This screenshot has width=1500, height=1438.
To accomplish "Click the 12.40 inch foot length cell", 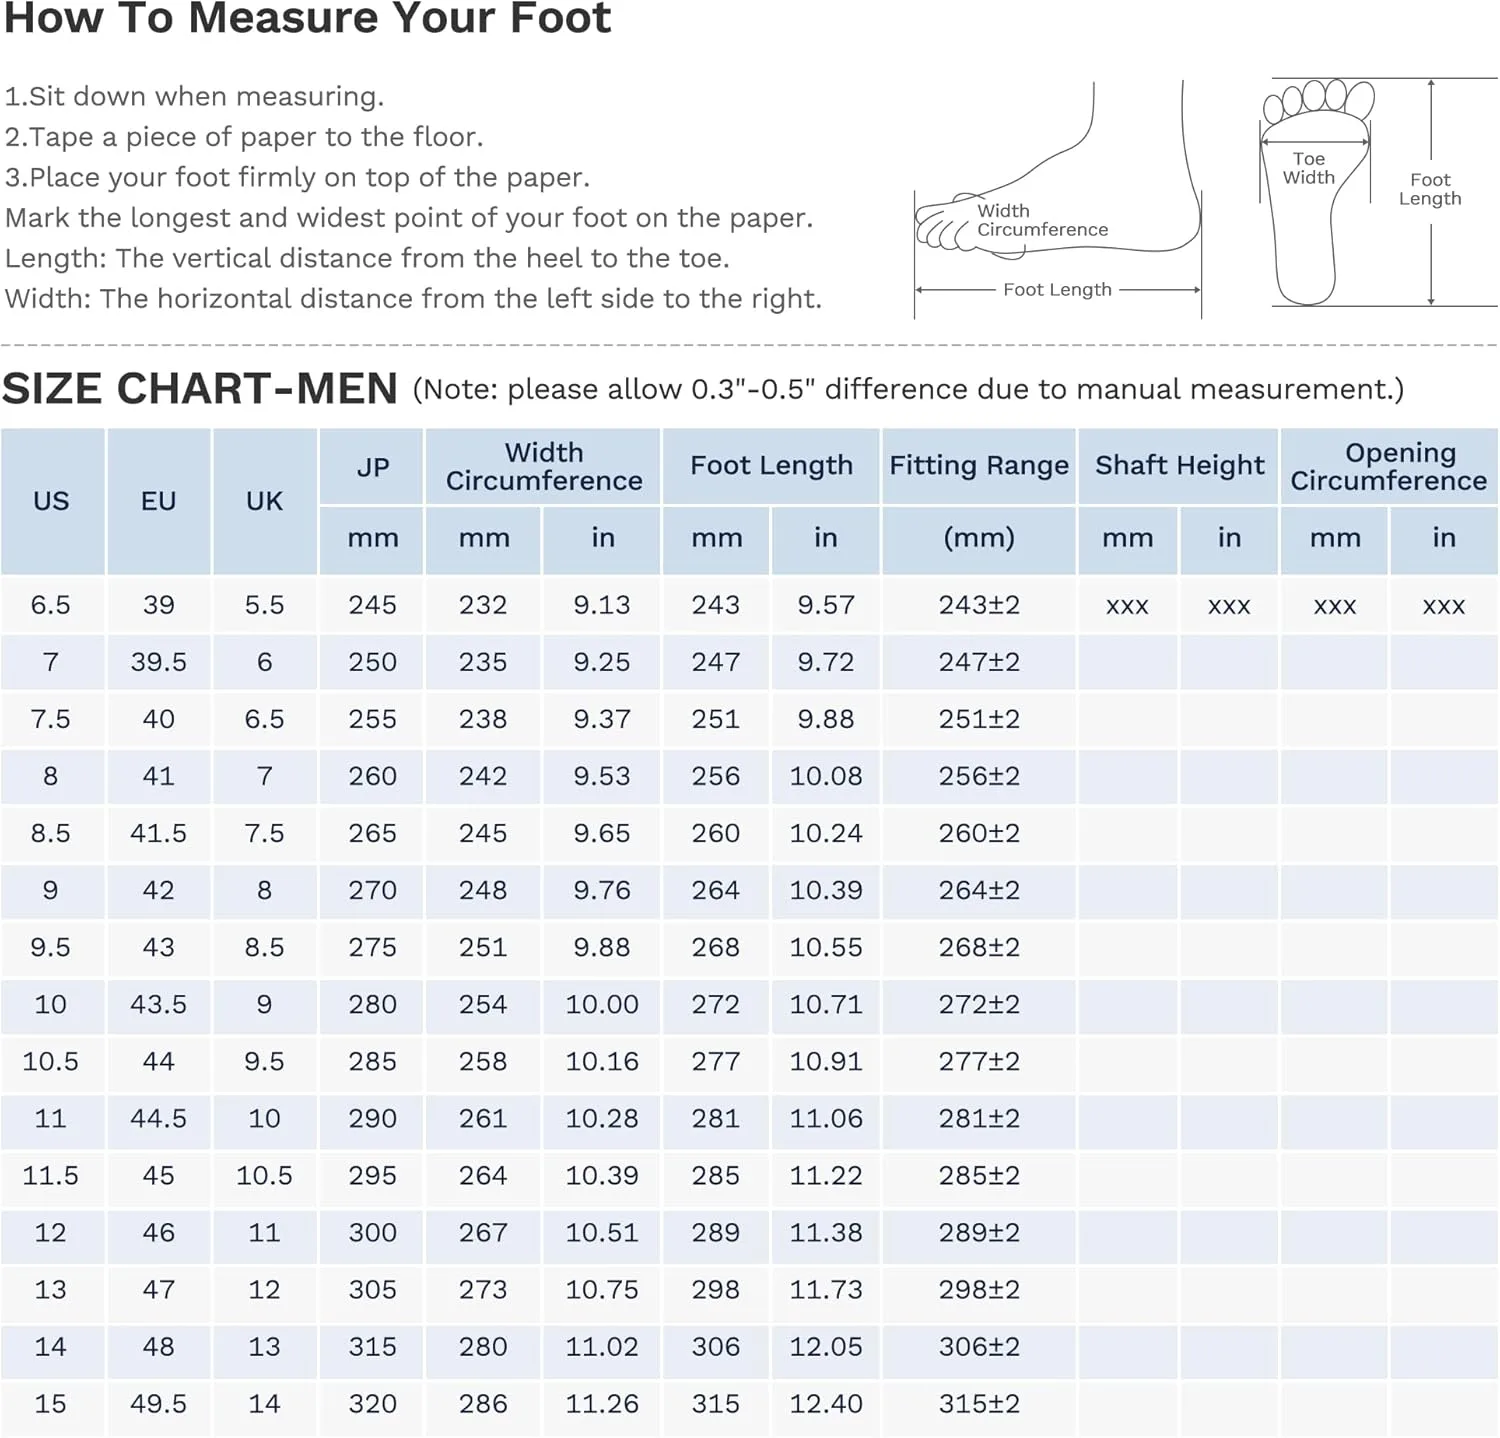I will coord(825,1404).
